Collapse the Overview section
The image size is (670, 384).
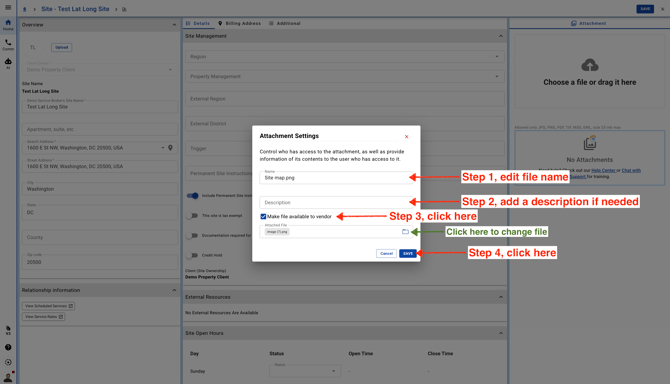174,25
